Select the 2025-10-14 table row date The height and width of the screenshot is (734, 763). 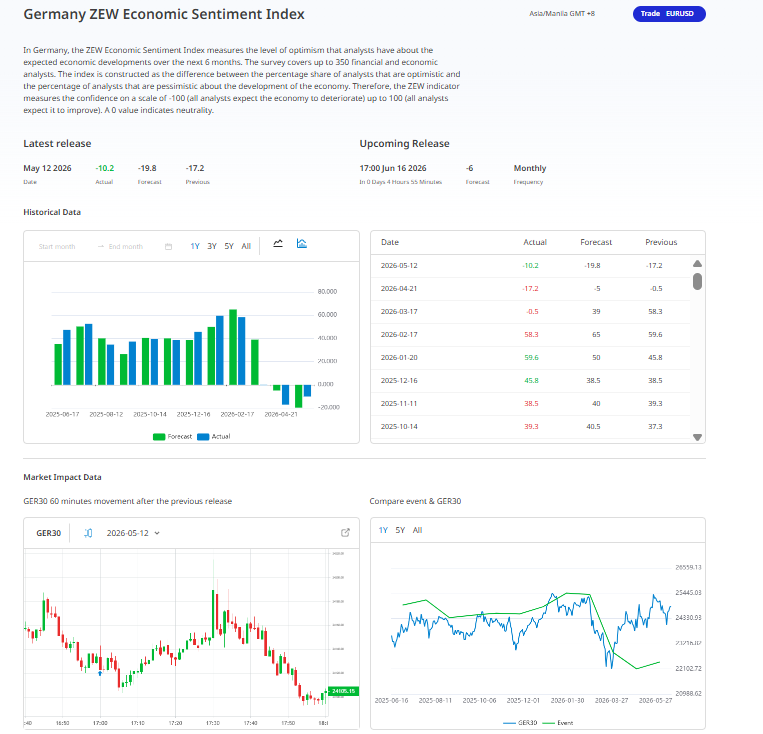point(399,426)
